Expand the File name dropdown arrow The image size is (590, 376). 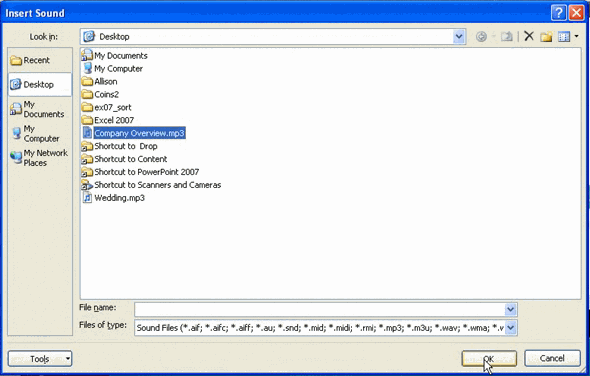point(510,309)
